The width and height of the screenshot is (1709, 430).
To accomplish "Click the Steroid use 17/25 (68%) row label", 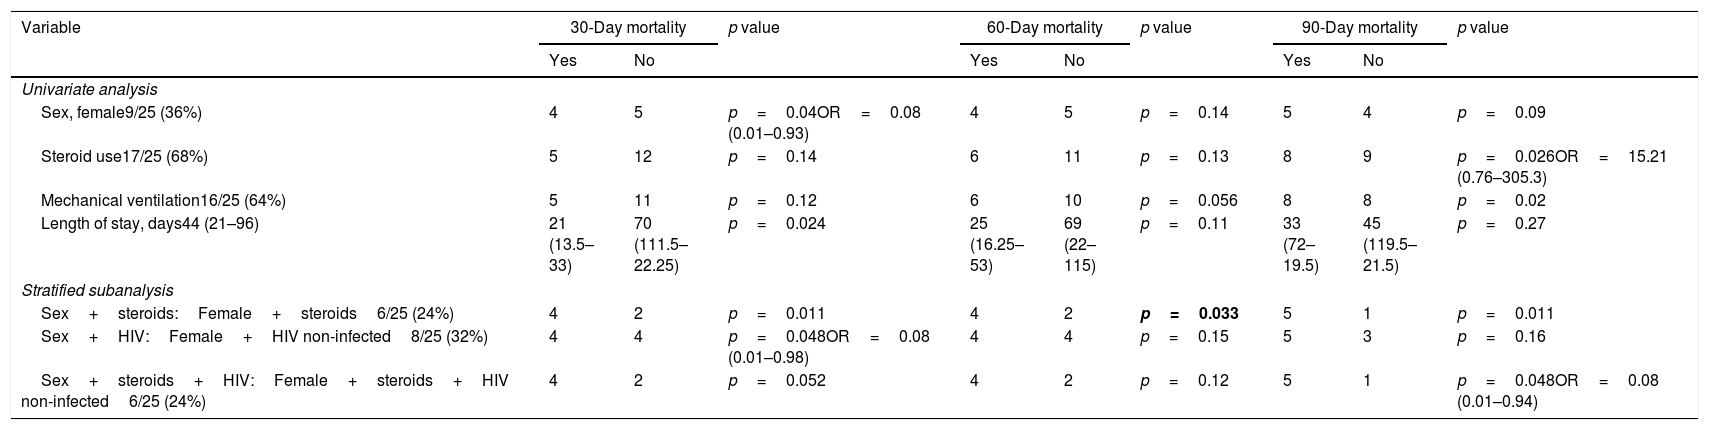I will [124, 156].
